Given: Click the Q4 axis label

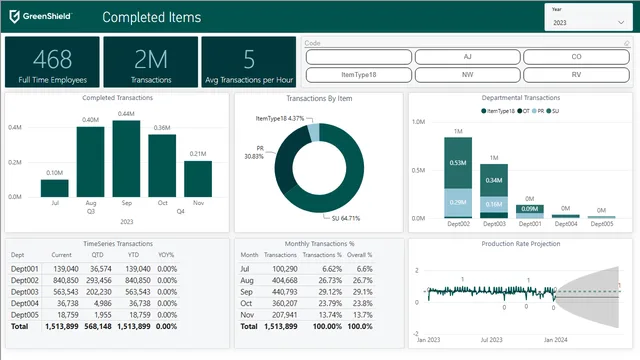Looking at the screenshot, I should click(x=180, y=211).
